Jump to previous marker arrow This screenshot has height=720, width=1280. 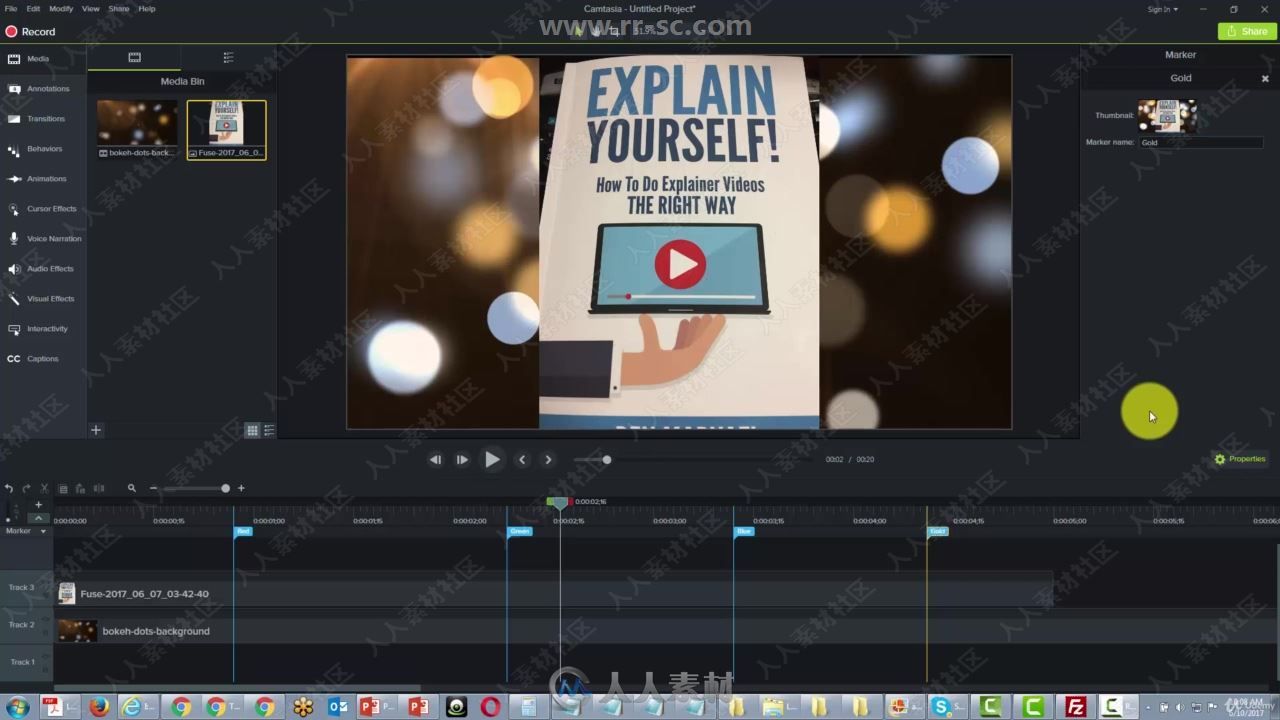(x=522, y=460)
